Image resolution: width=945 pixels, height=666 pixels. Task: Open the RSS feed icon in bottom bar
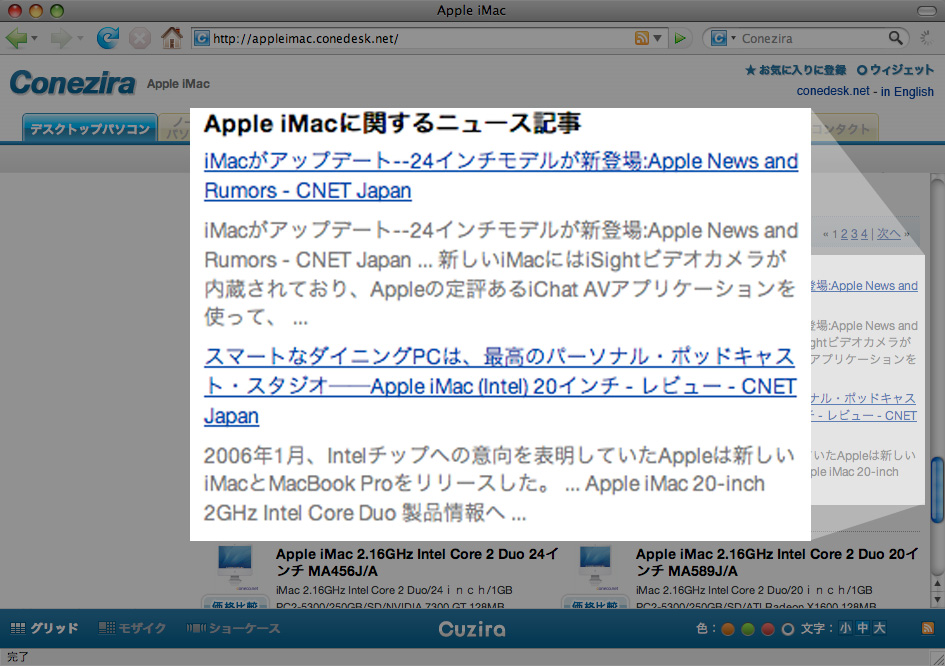tap(927, 628)
